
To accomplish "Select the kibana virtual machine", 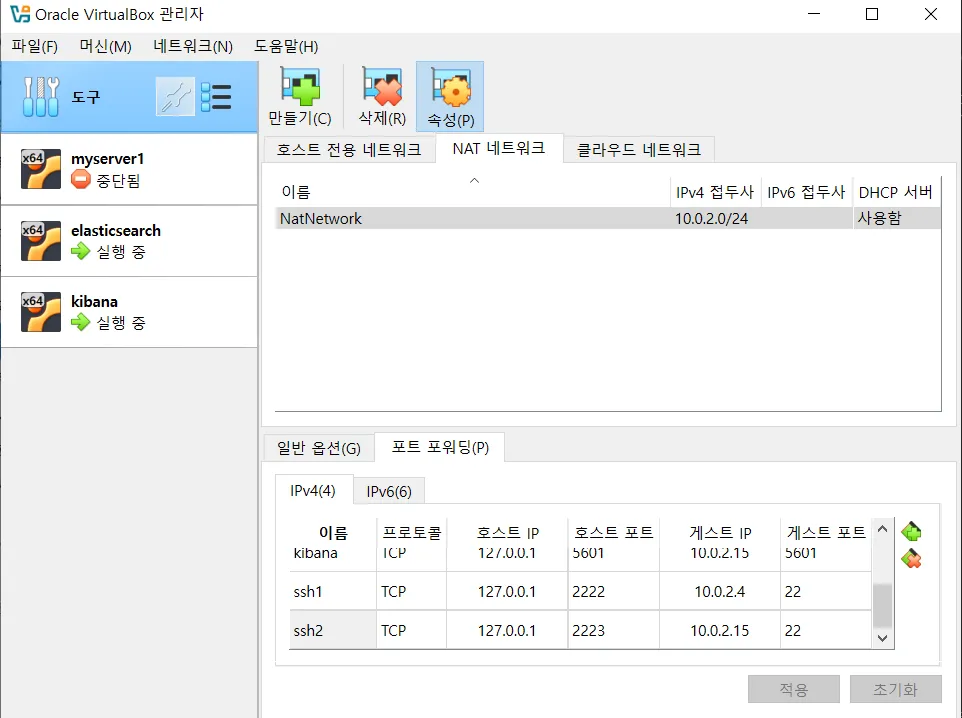I will [129, 312].
